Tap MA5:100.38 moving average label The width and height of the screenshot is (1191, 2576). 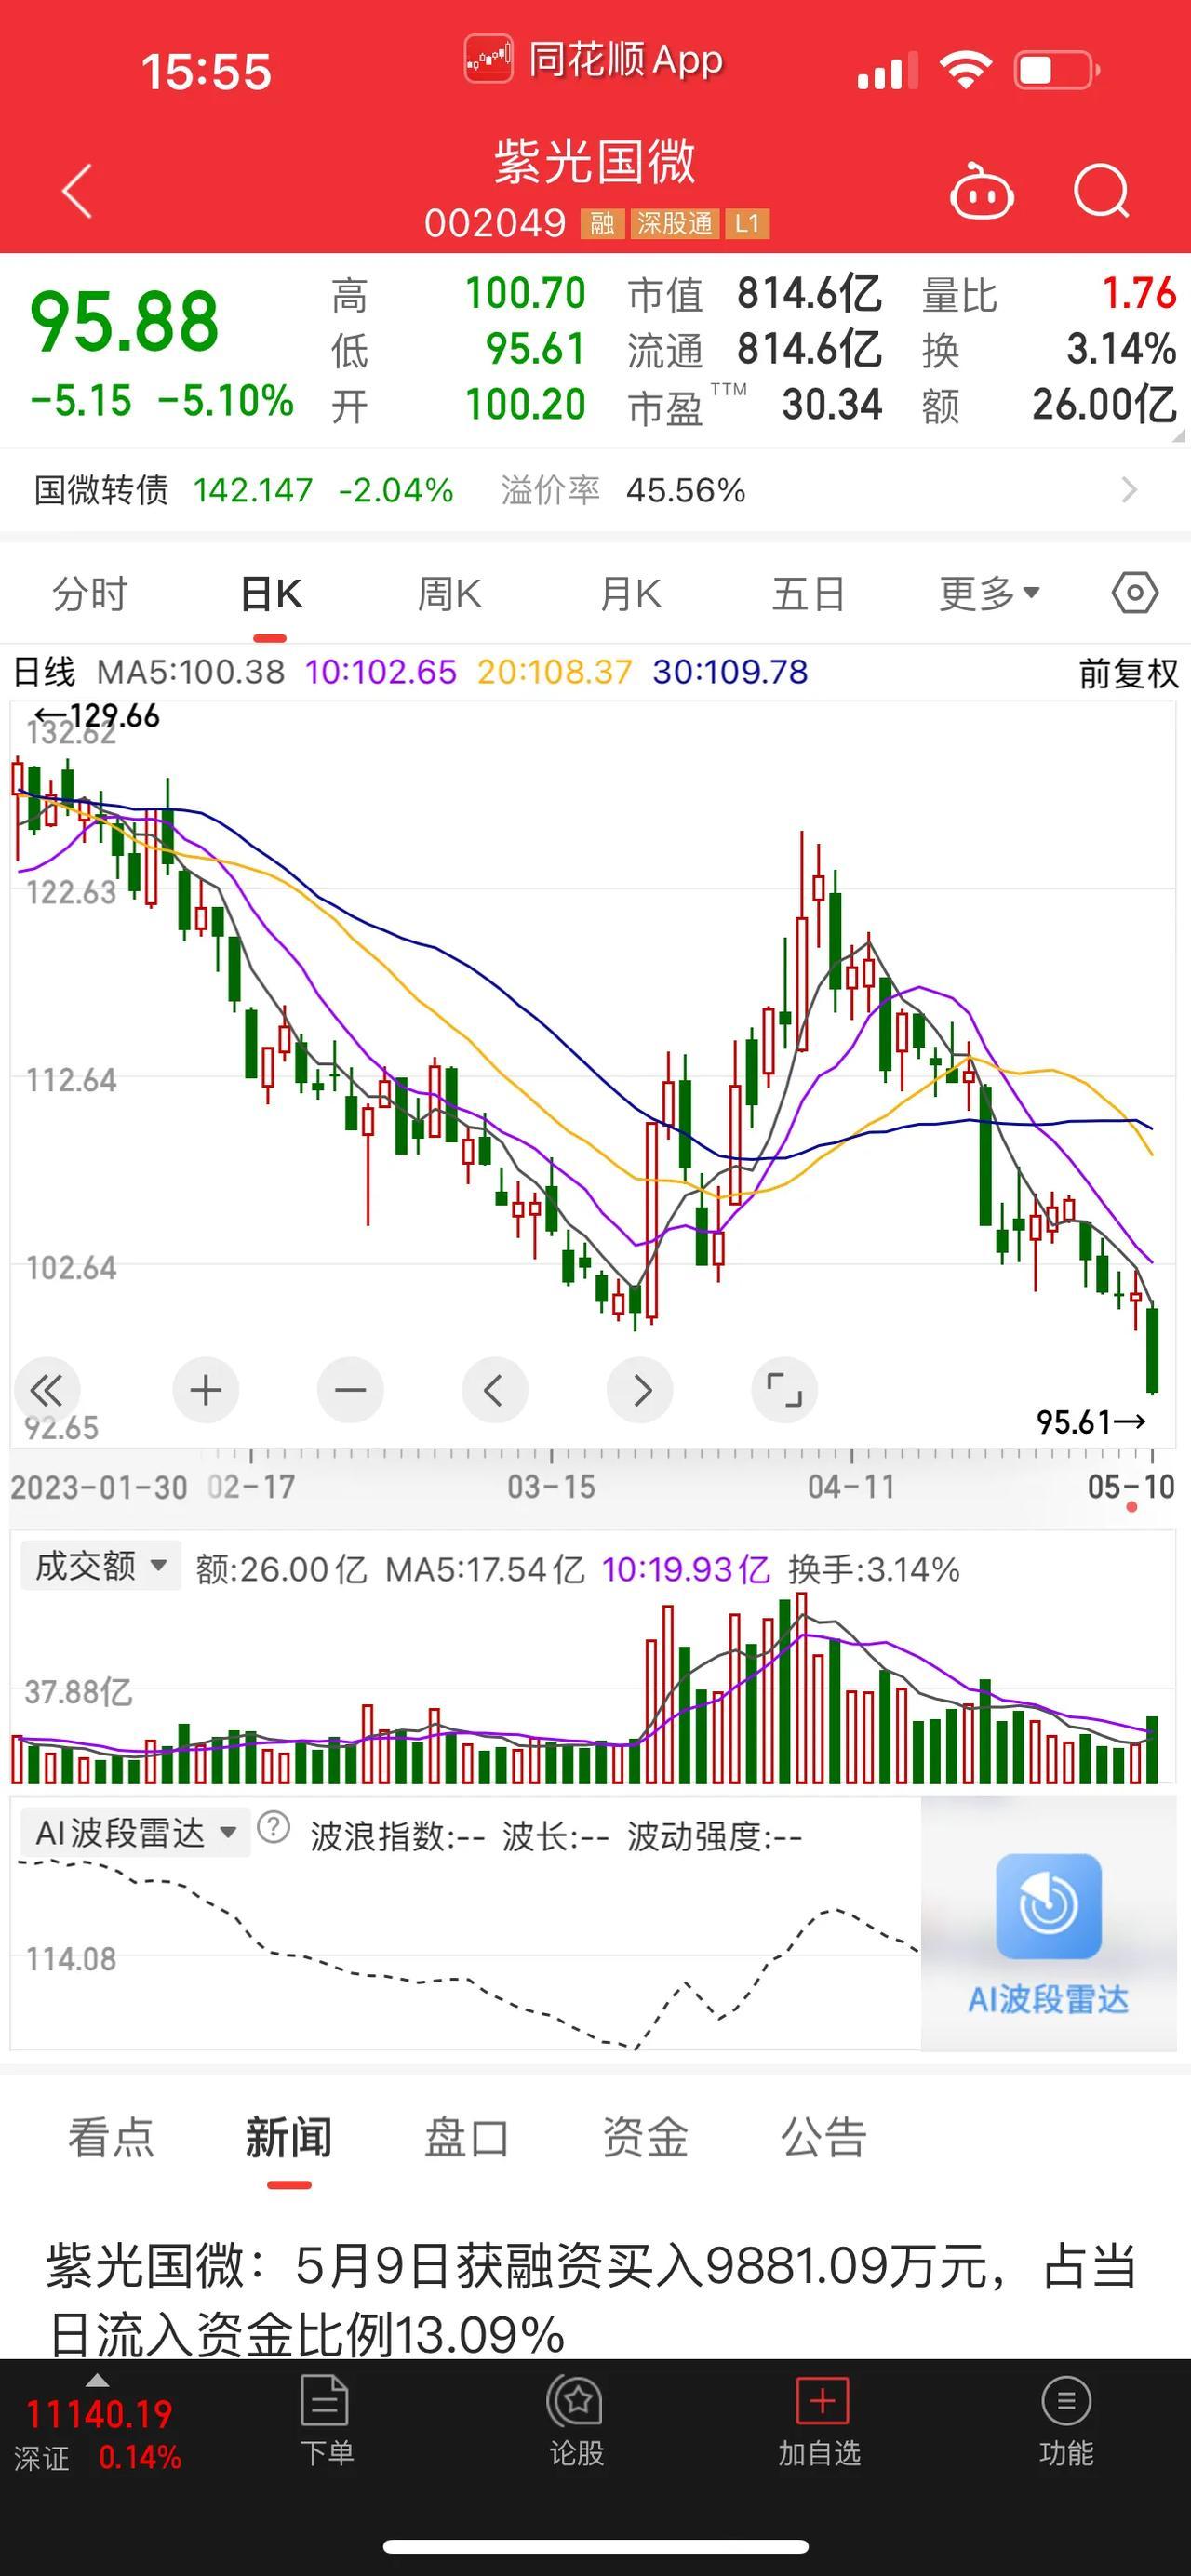tap(191, 672)
